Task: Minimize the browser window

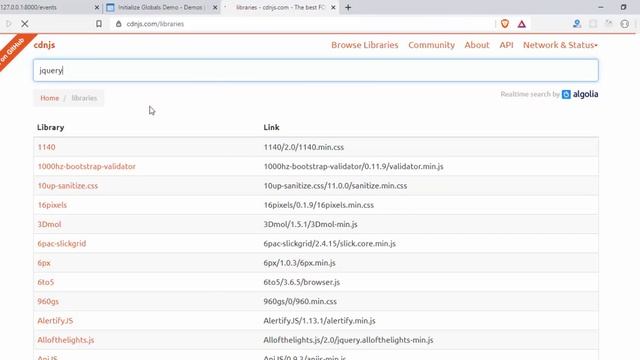Action: pyautogui.click(x=601, y=7)
